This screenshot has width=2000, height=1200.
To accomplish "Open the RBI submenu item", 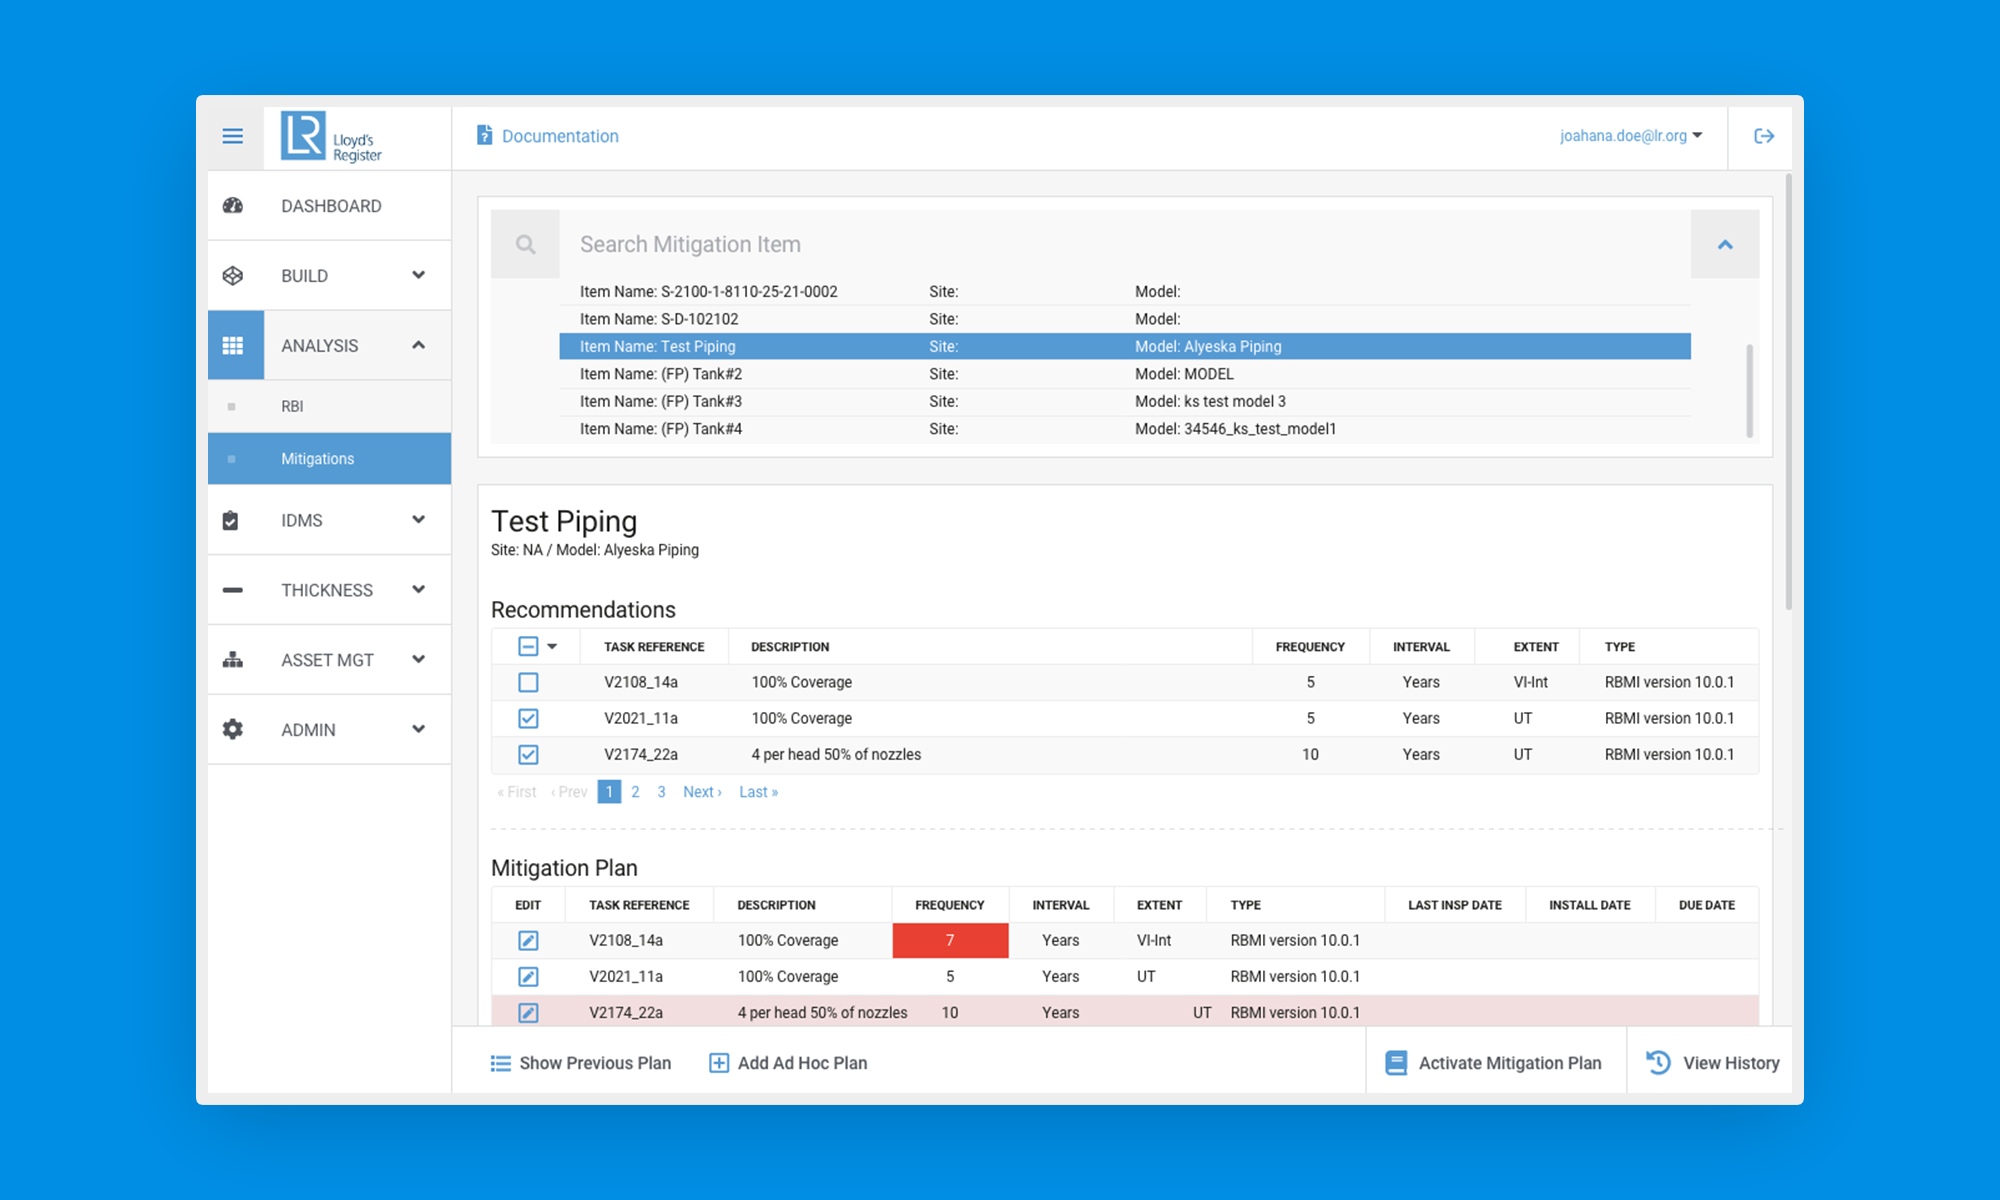I will point(329,406).
